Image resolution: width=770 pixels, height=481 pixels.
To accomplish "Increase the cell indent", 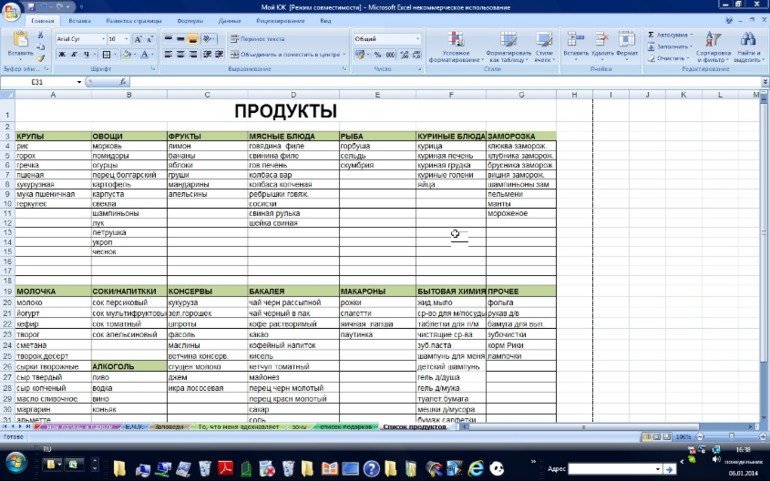I will click(x=219, y=54).
